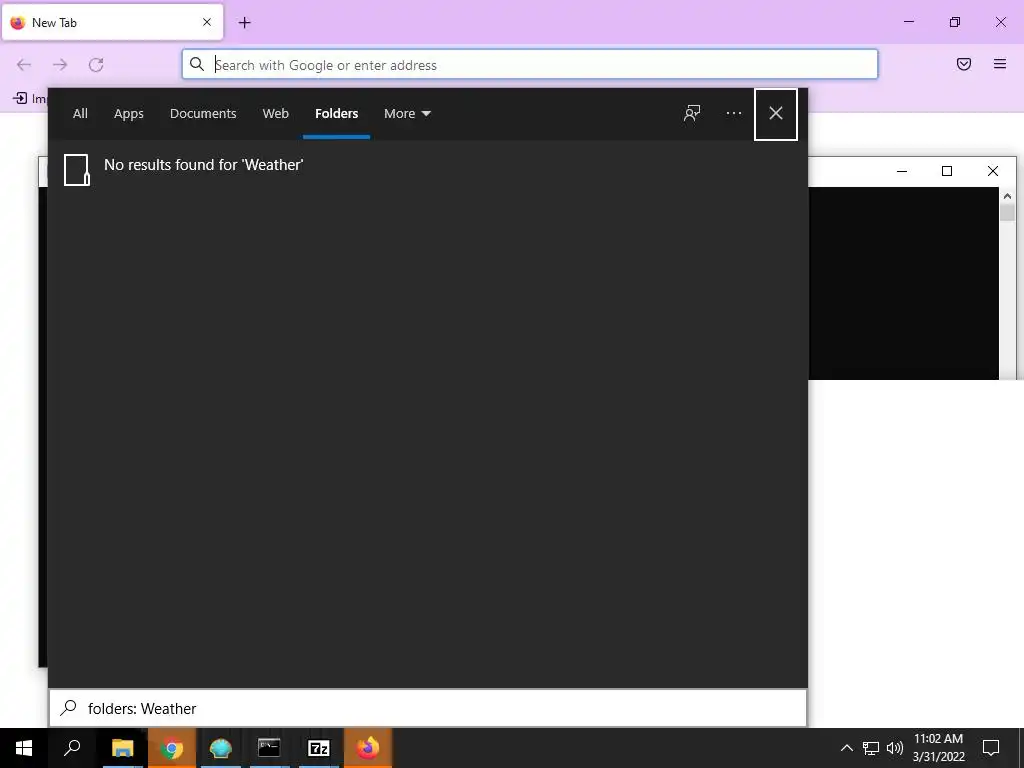Expand the More filters dropdown

(x=407, y=114)
